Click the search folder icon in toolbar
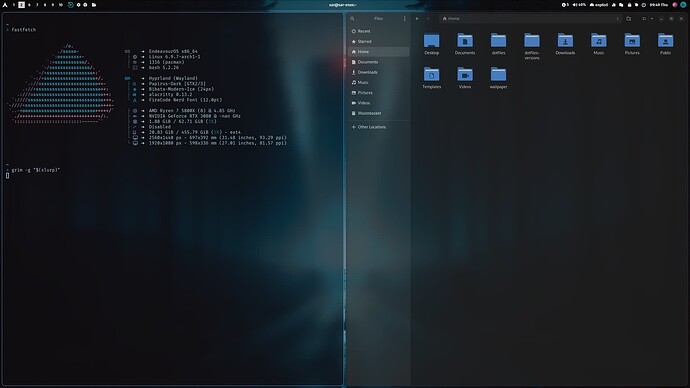The image size is (690, 388). pos(628,18)
